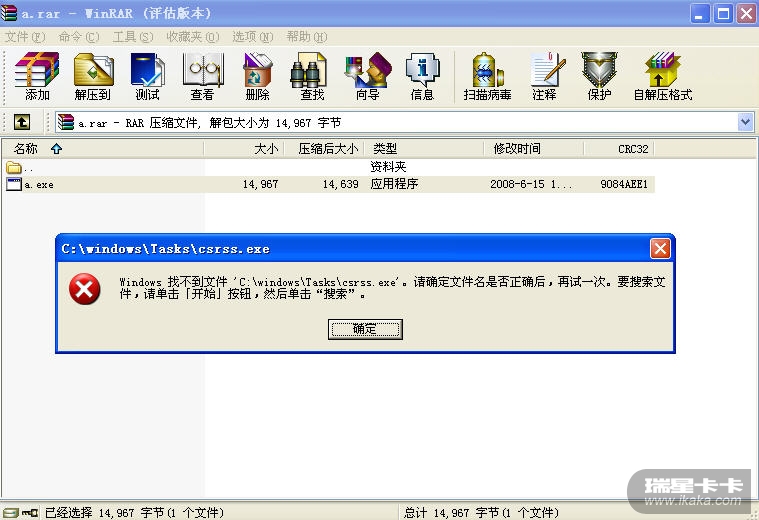
Task: Sort by 压缩后大小 column header
Action: [324, 149]
